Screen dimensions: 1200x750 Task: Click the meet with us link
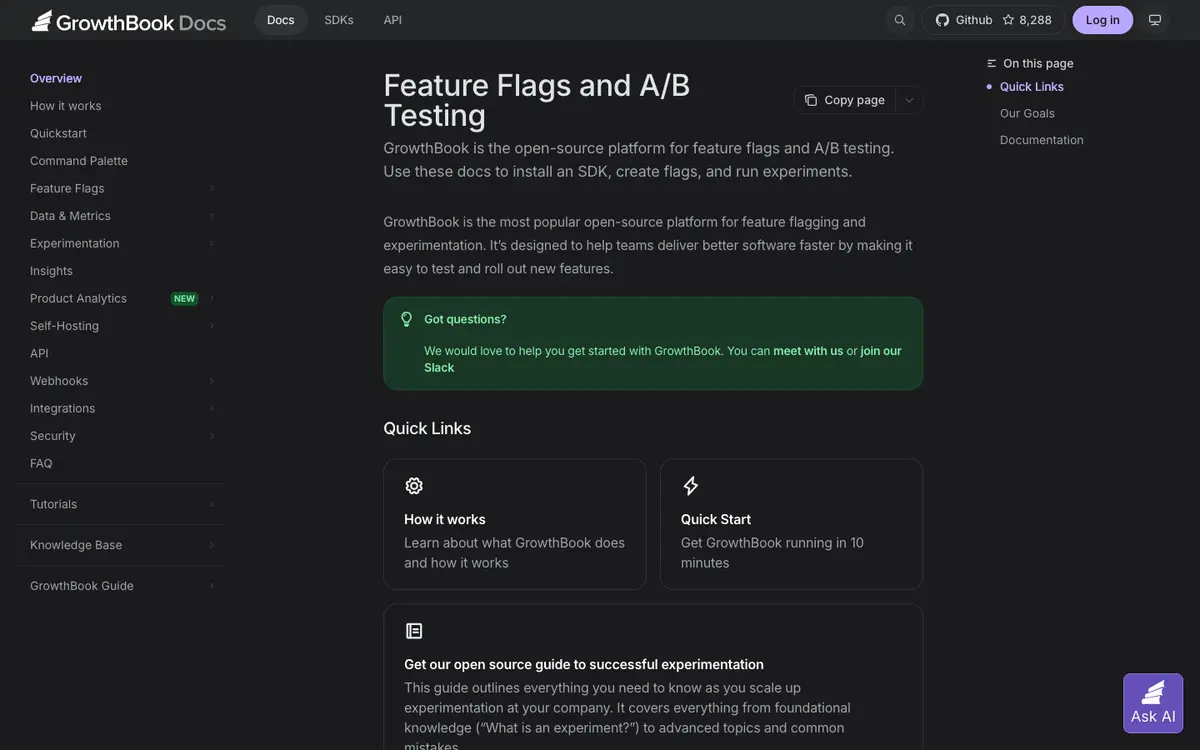point(808,351)
